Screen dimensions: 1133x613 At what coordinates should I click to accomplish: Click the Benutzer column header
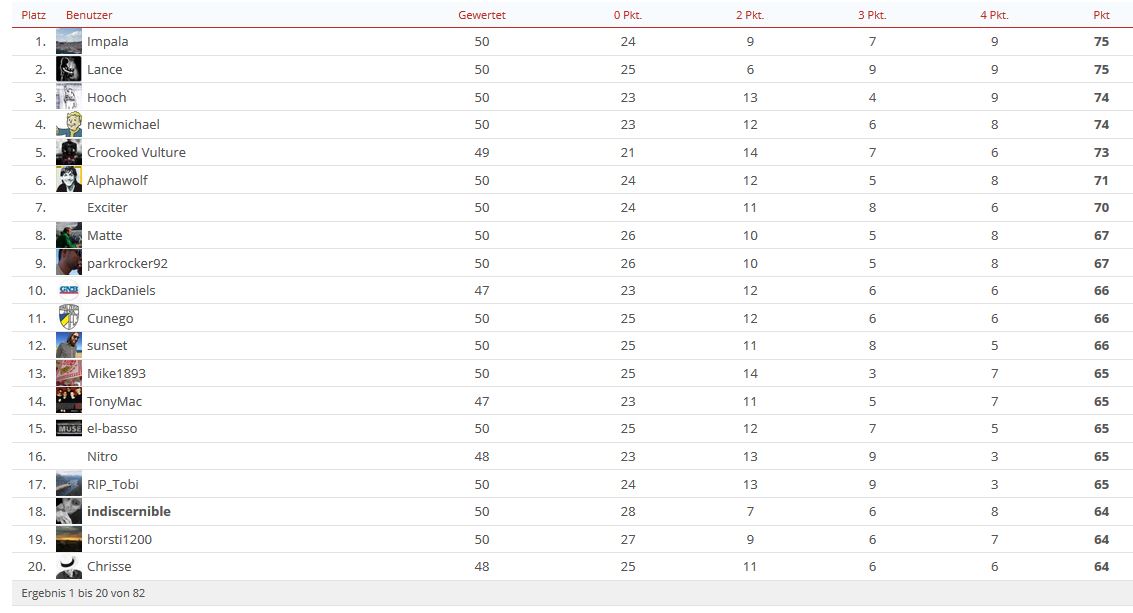pyautogui.click(x=89, y=15)
